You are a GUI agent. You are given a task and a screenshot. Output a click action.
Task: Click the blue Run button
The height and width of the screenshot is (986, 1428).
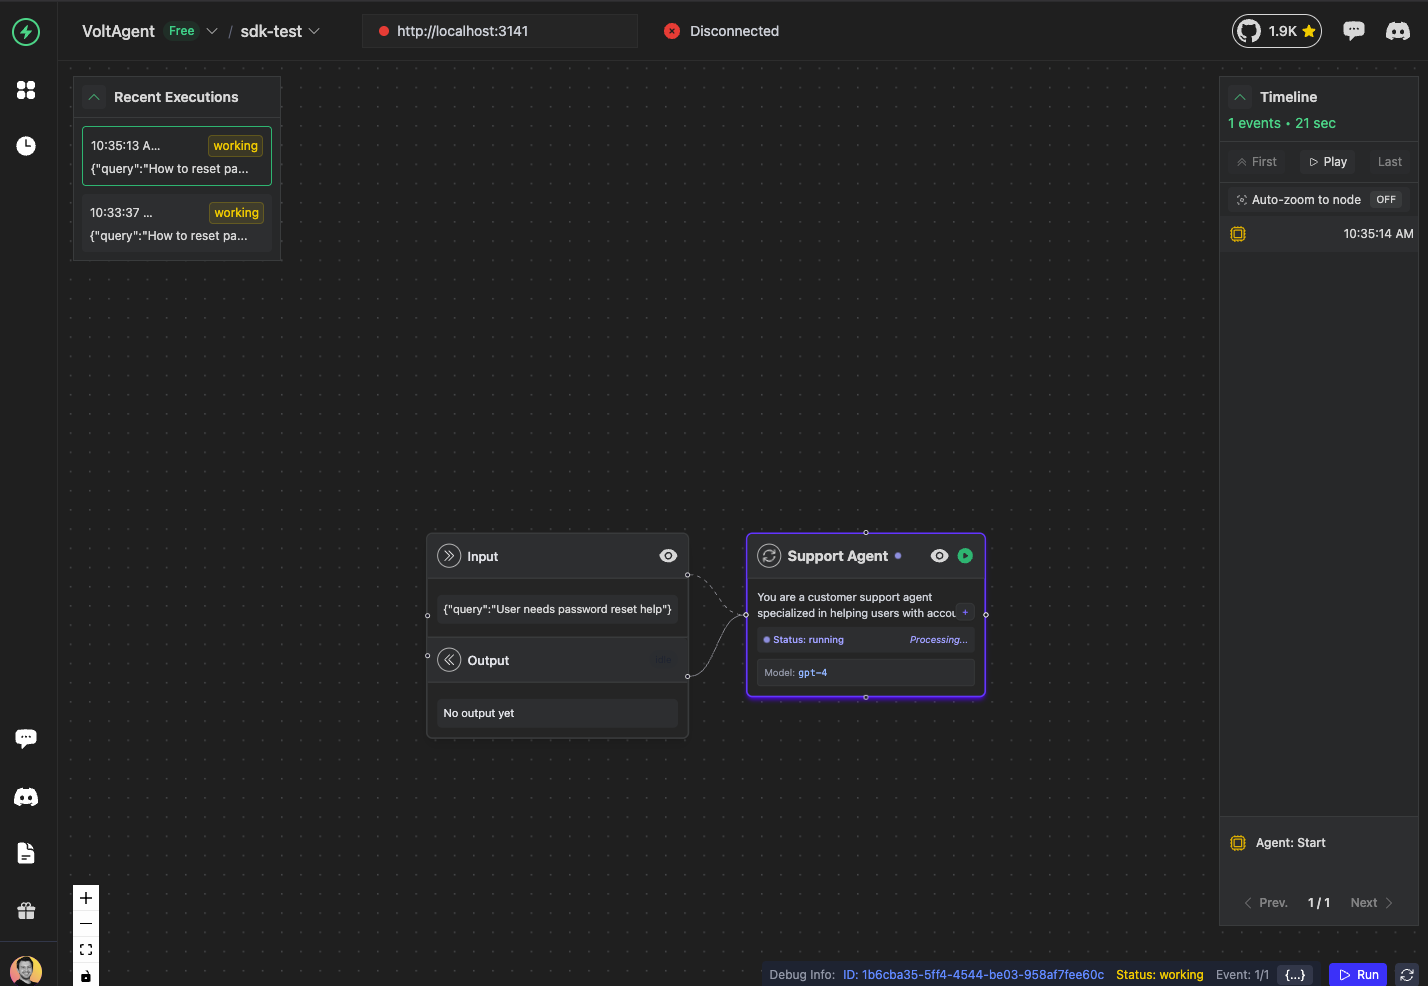click(1358, 975)
